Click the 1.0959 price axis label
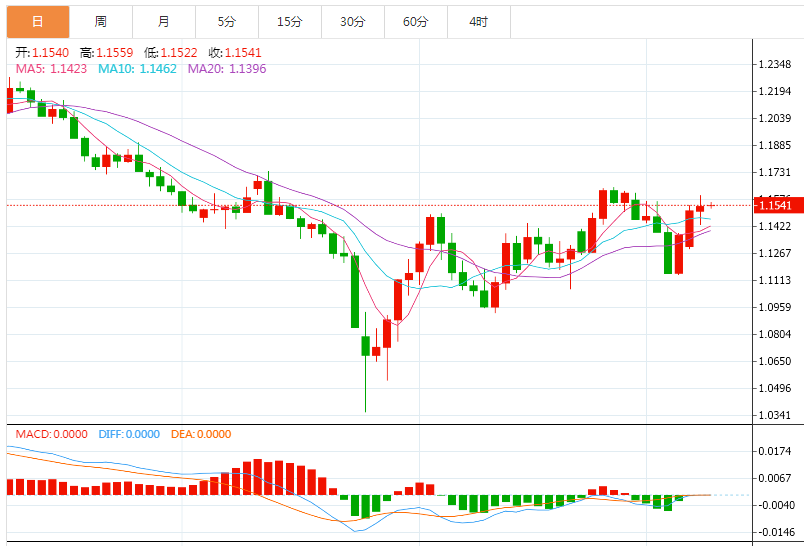Screen dimensions: 804x546 click(775, 307)
